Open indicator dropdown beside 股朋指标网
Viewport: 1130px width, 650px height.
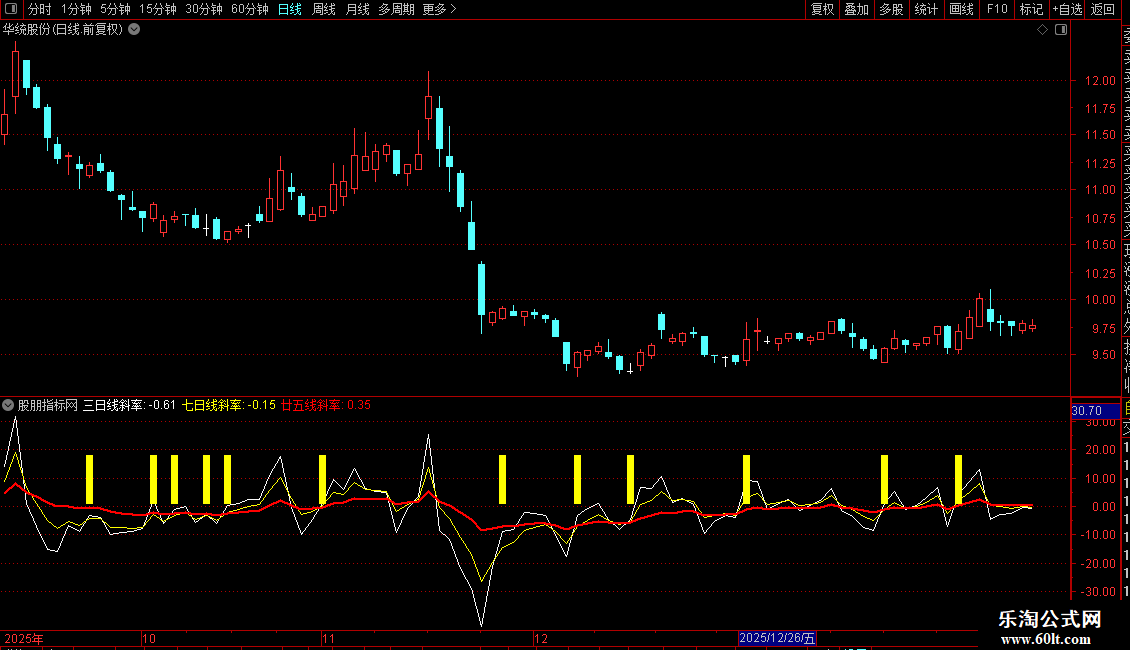pos(8,405)
